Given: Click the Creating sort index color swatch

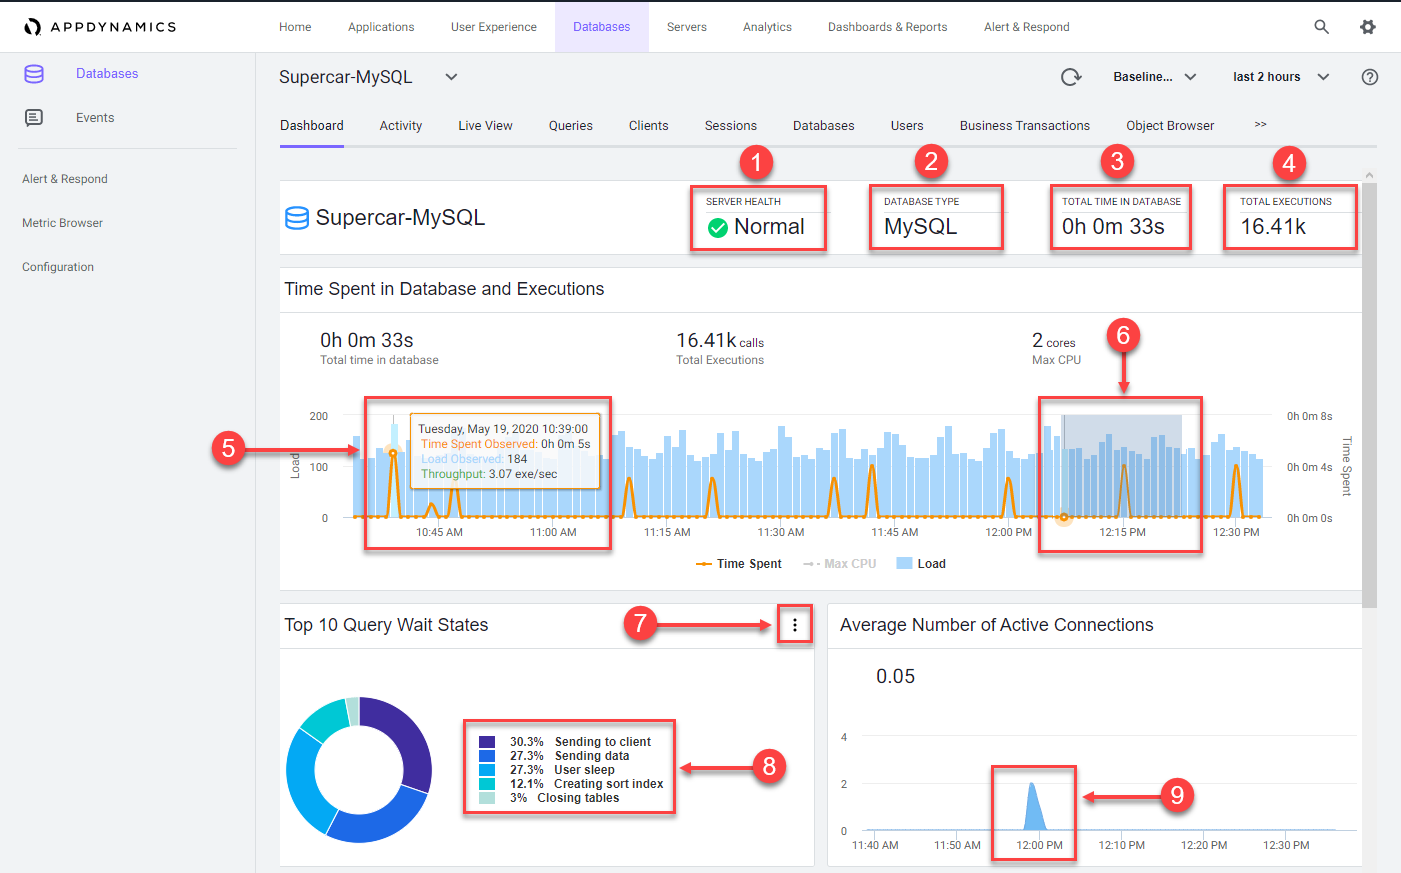Looking at the screenshot, I should 487,784.
